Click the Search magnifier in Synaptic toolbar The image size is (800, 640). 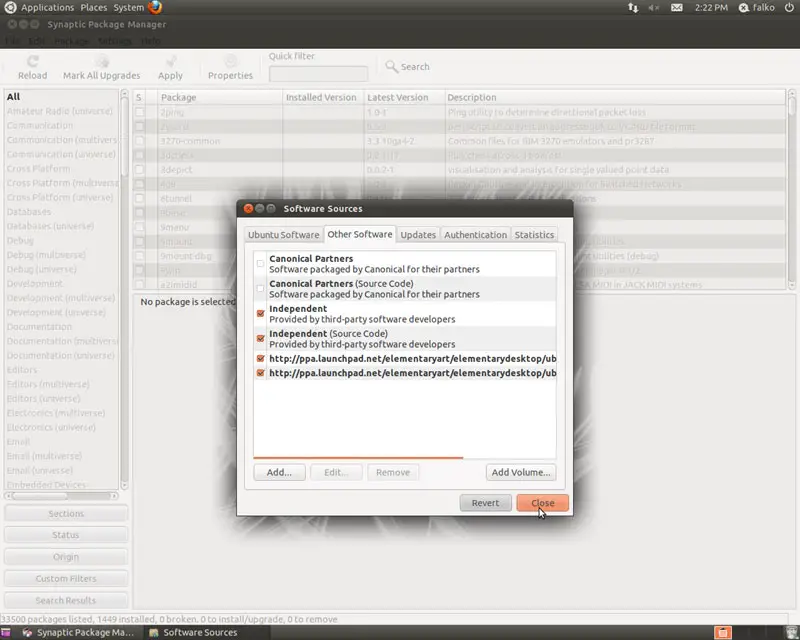[391, 66]
